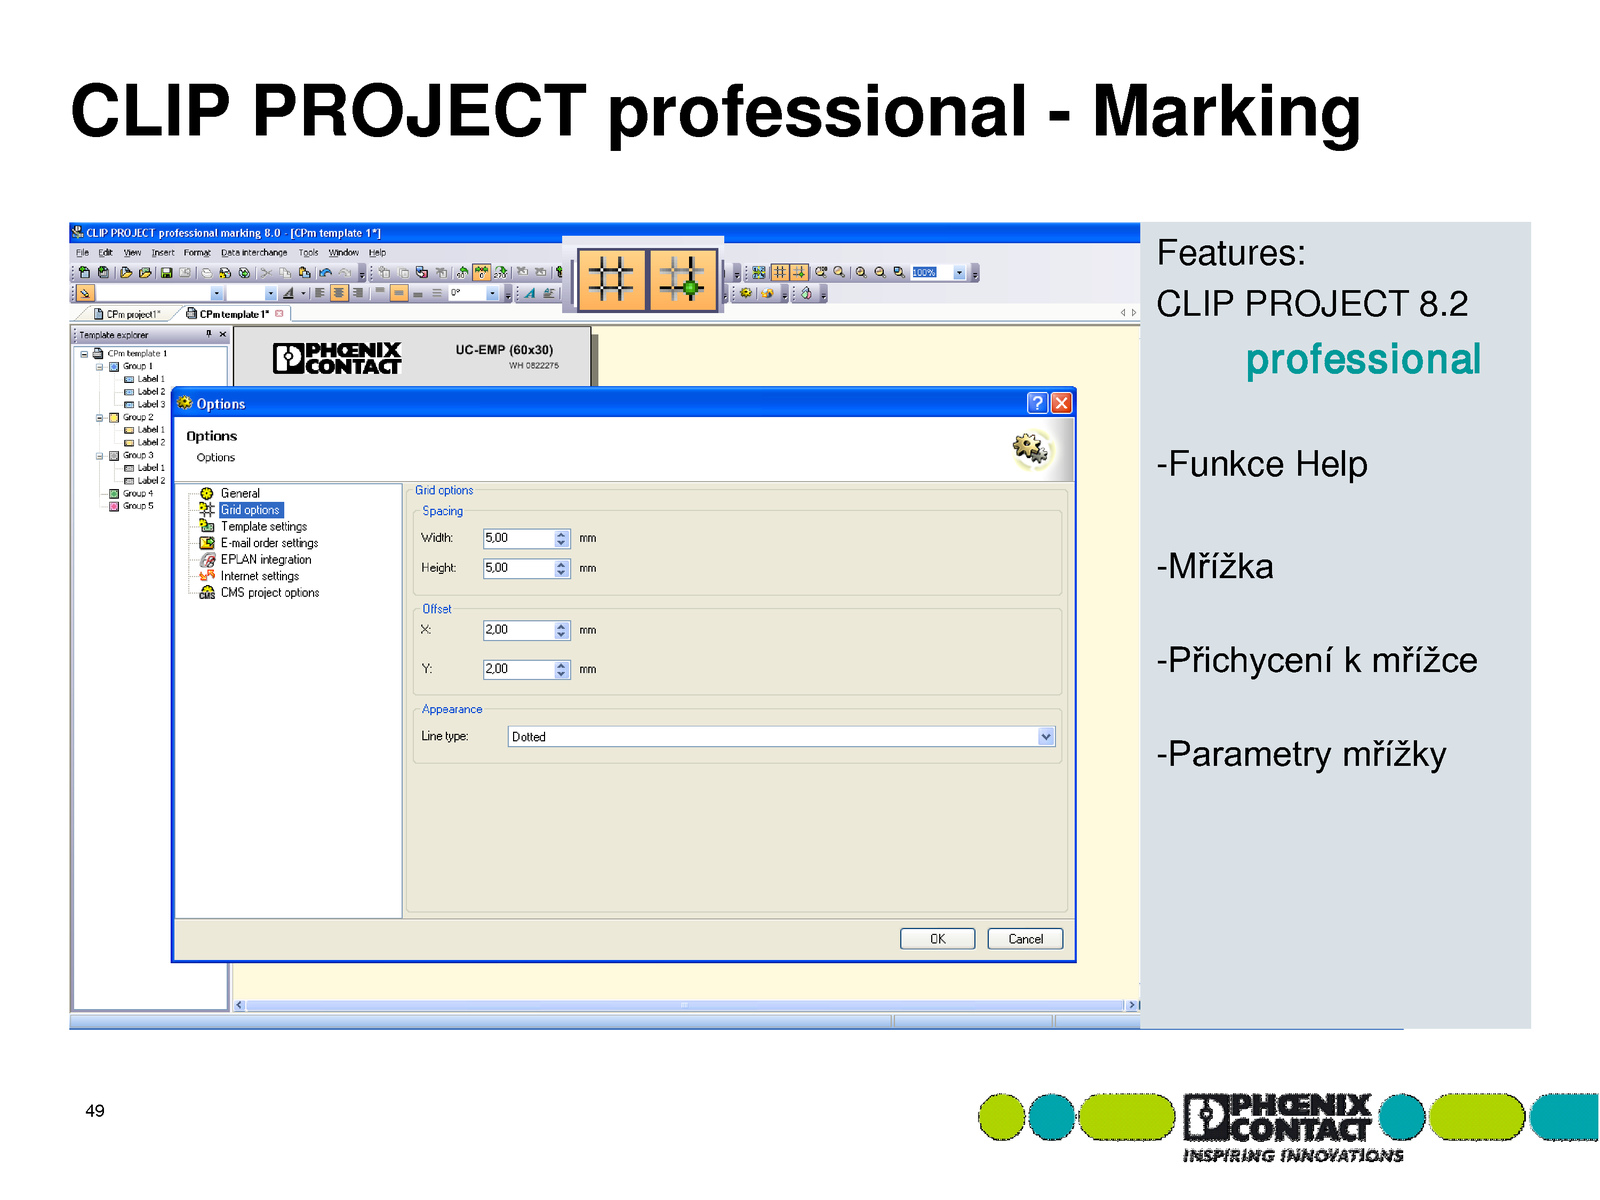Click the Options gear icon in the toolbar
1600x1200 pixels.
pyautogui.click(x=746, y=293)
